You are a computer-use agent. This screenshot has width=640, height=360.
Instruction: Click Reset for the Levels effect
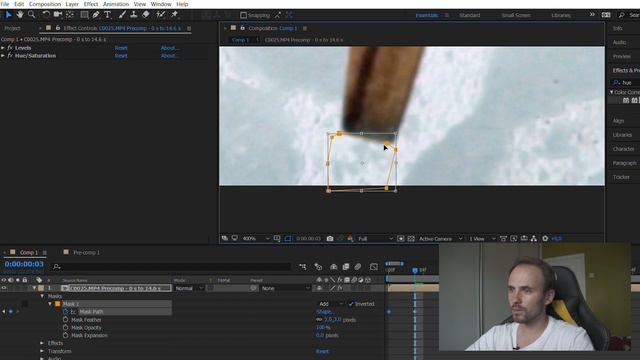[121, 48]
